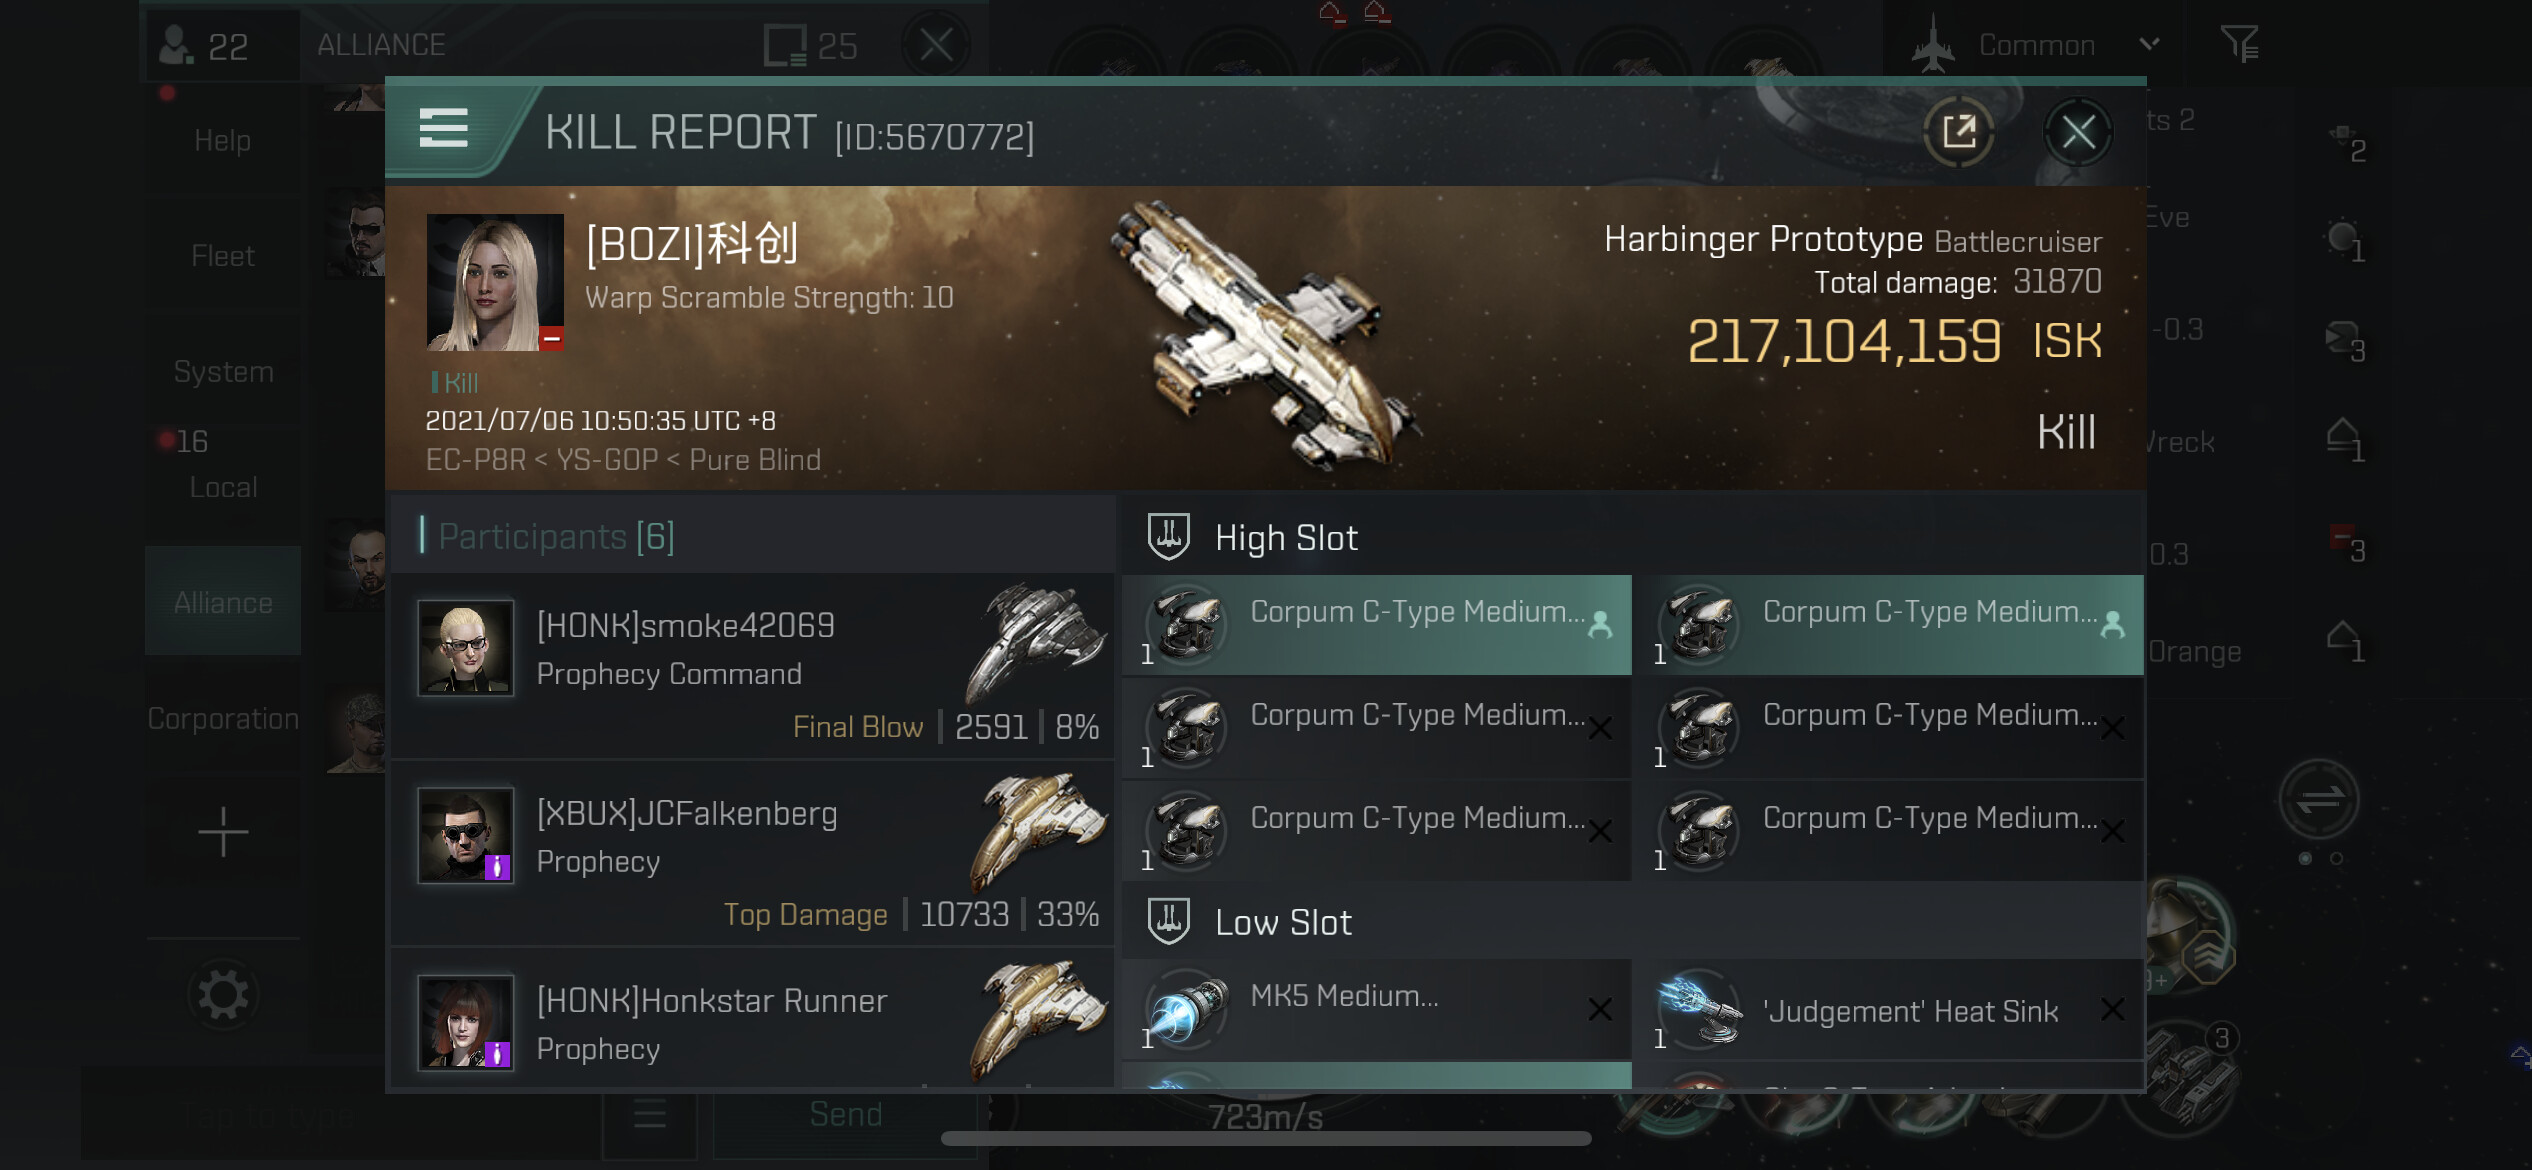The image size is (2532, 1170).
Task: Add a new chat channel with plus
Action: (223, 832)
